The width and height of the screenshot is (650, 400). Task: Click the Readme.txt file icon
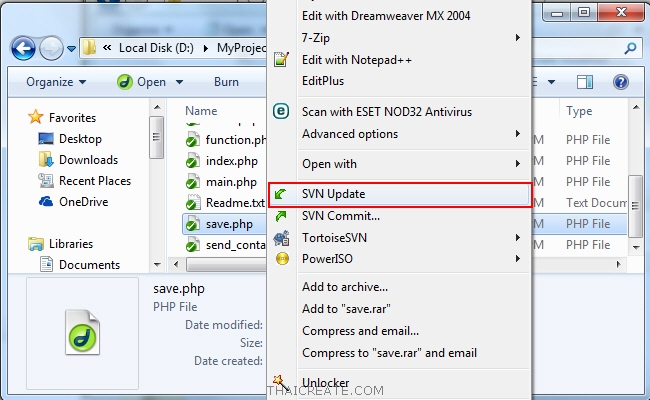click(192, 203)
